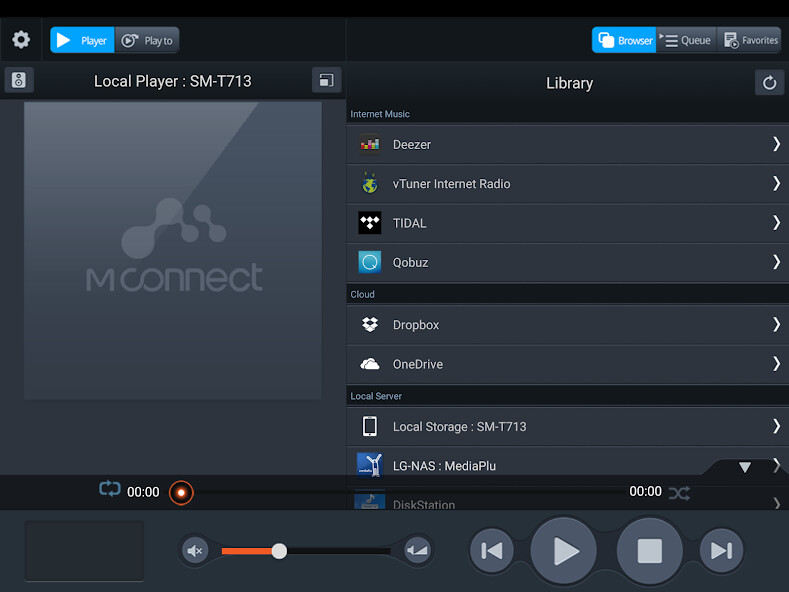
Task: Expand Deezer with its chevron
Action: pos(776,144)
